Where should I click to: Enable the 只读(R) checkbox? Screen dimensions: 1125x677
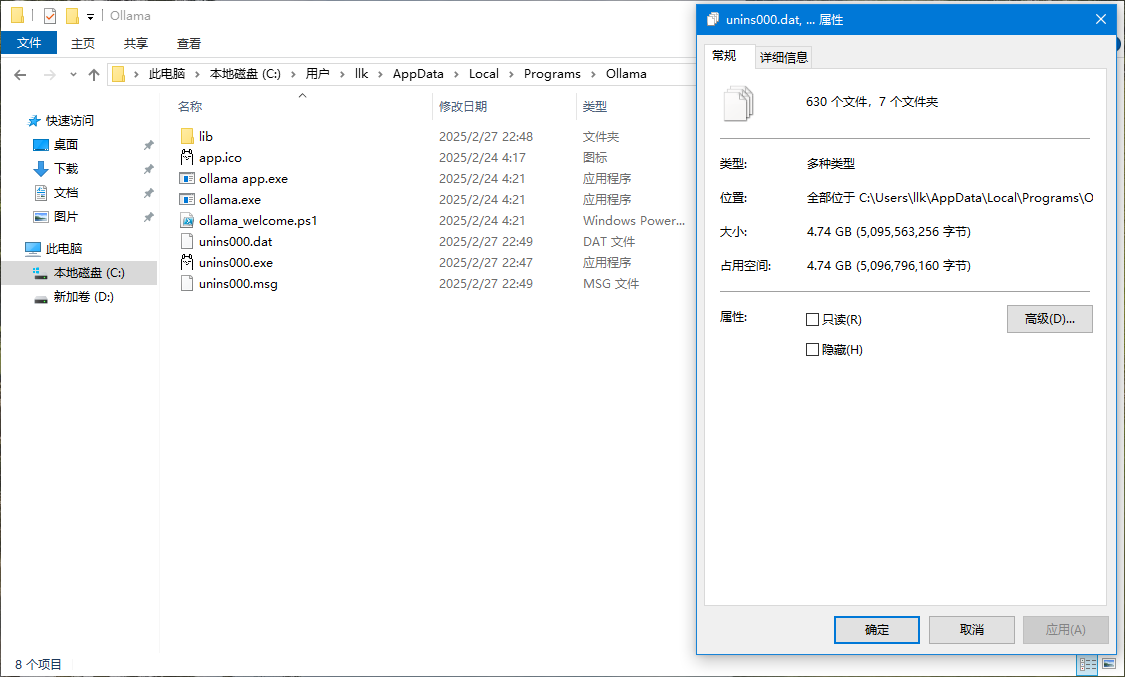point(812,320)
